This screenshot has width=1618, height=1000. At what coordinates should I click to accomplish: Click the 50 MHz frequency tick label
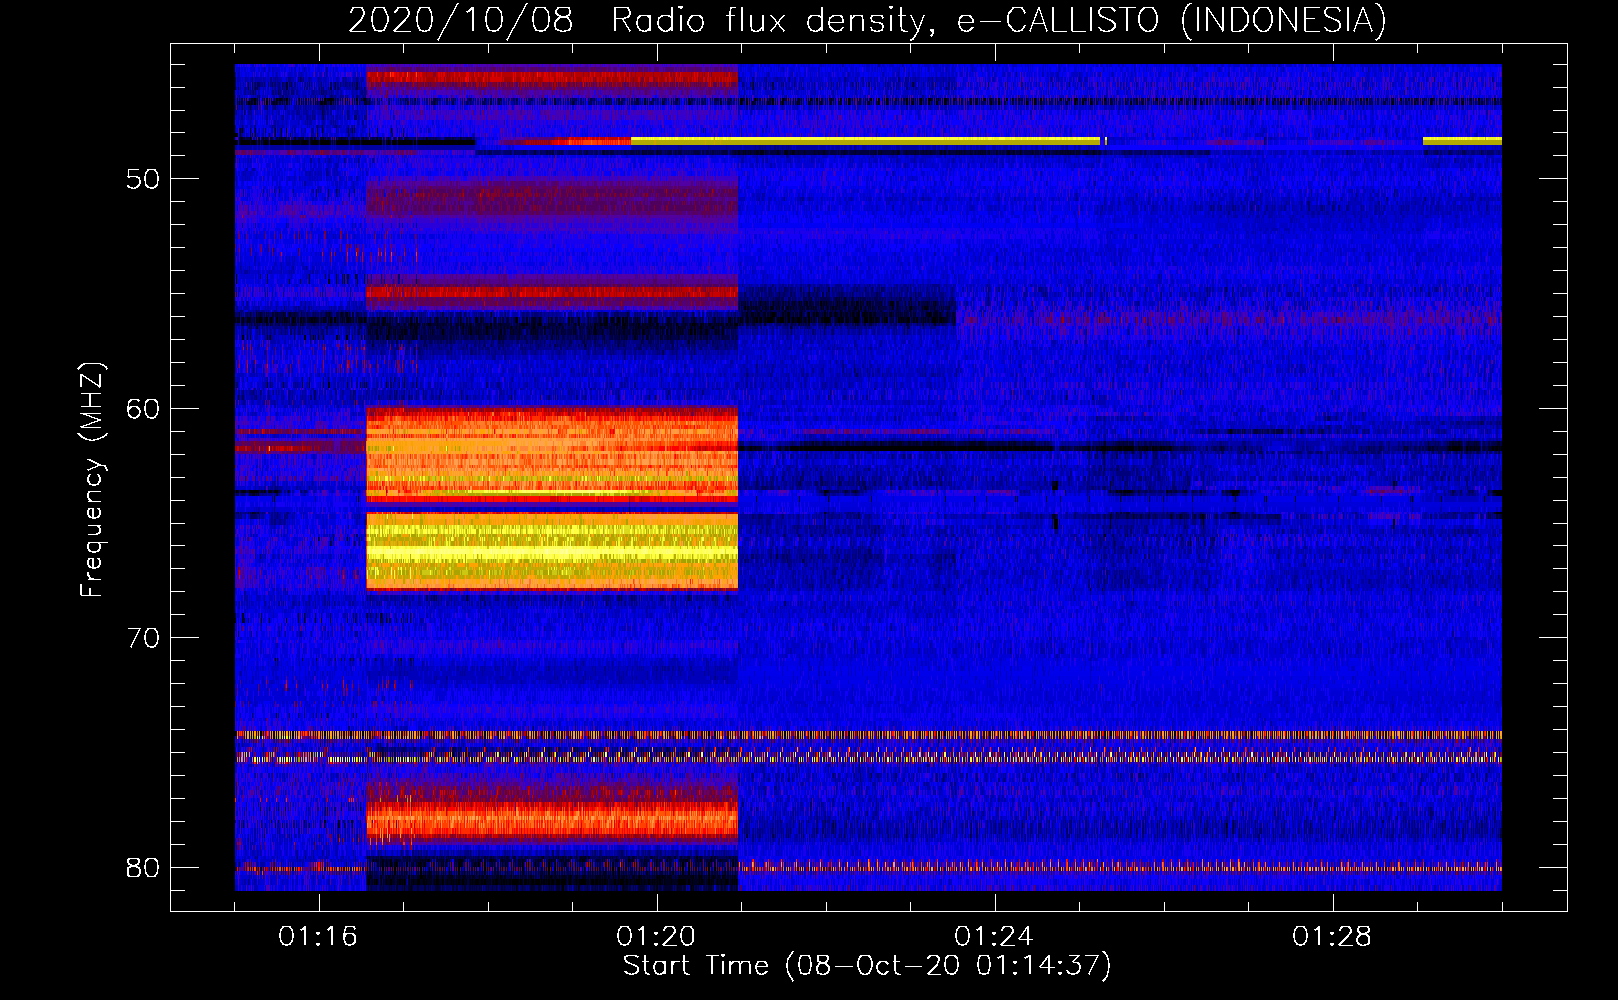coord(144,180)
